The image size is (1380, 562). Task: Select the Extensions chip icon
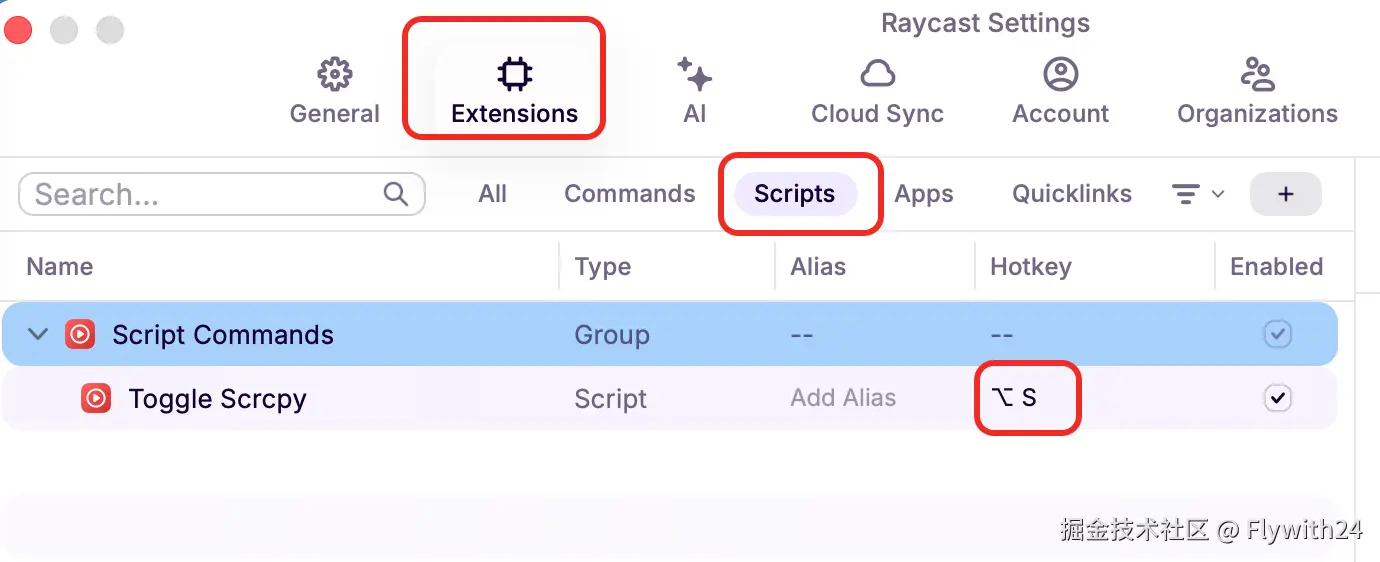click(514, 74)
